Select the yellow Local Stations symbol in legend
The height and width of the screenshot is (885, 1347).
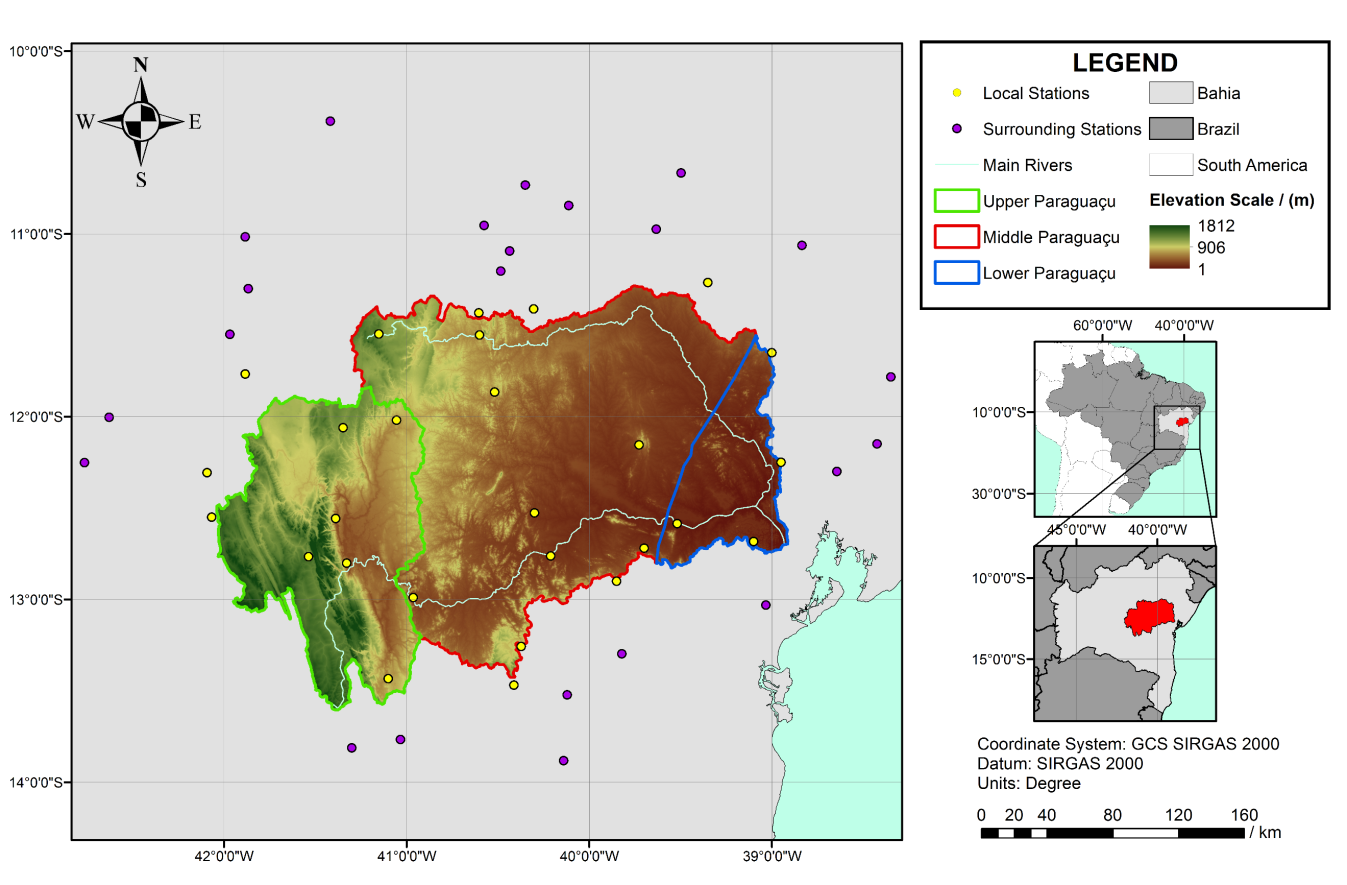point(957,93)
